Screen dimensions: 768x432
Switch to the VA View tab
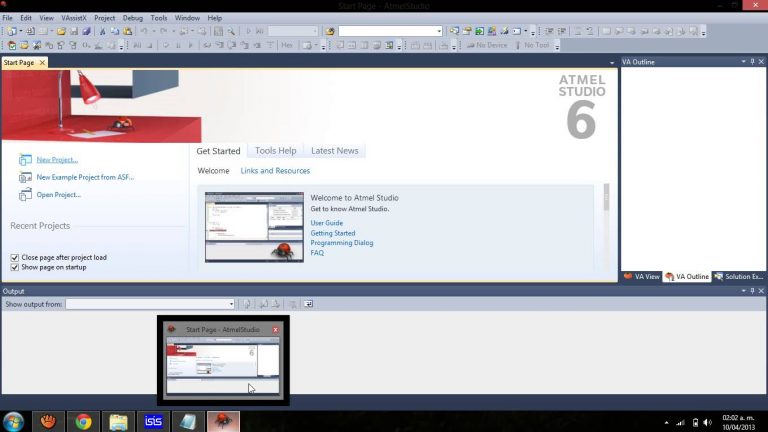coord(642,277)
